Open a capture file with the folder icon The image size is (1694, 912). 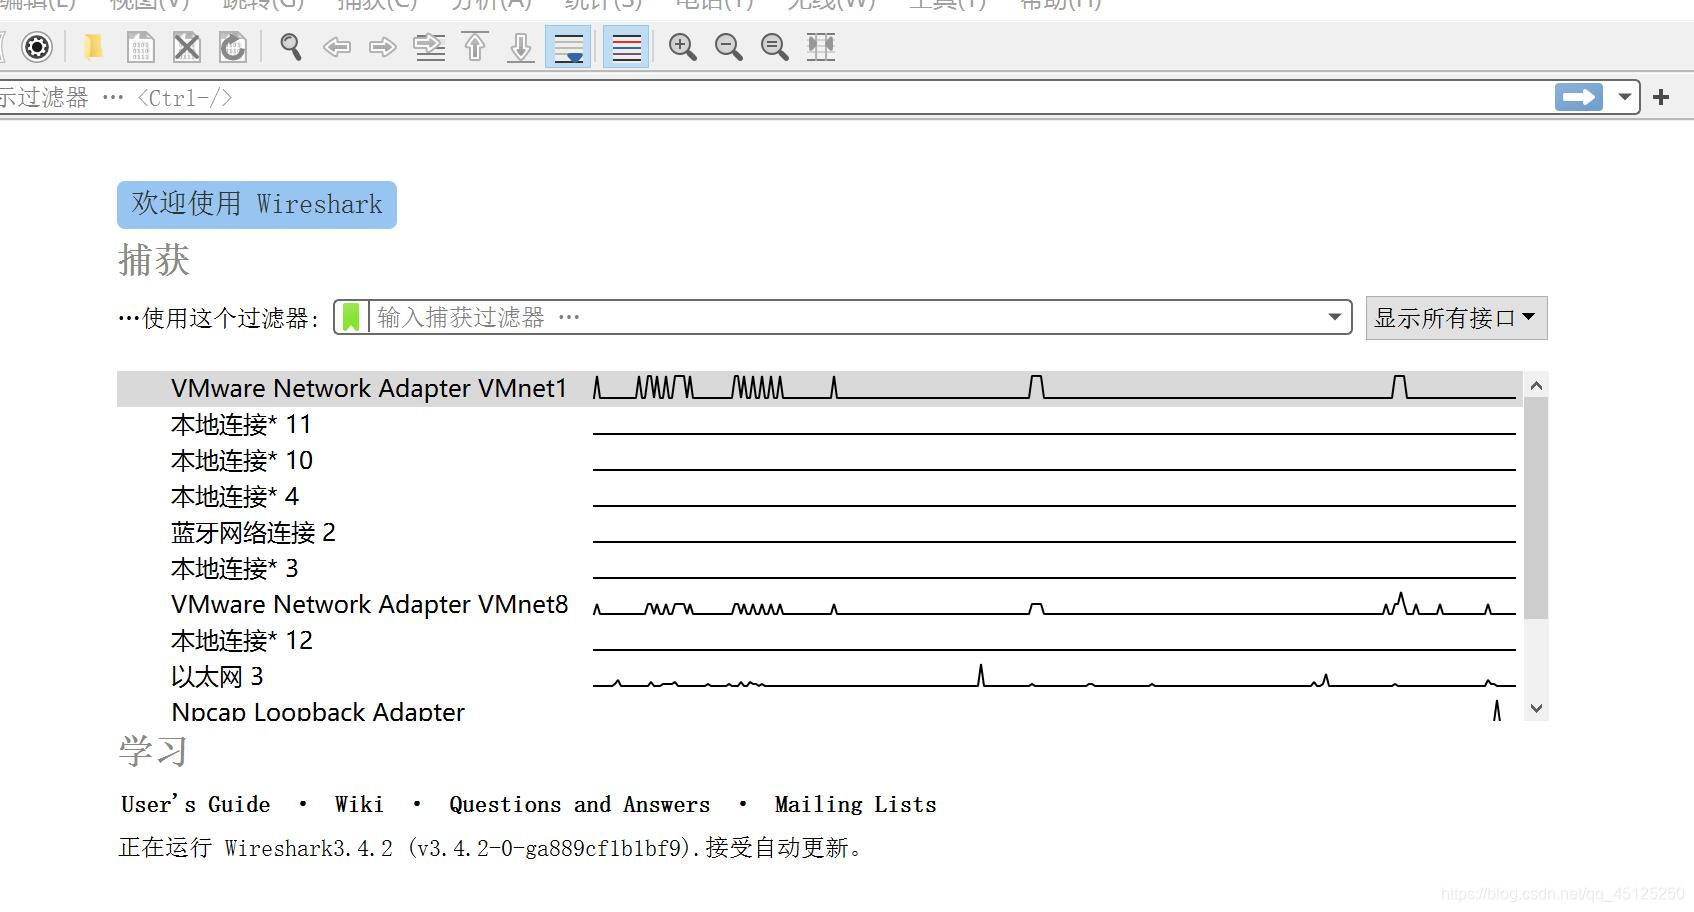click(93, 47)
